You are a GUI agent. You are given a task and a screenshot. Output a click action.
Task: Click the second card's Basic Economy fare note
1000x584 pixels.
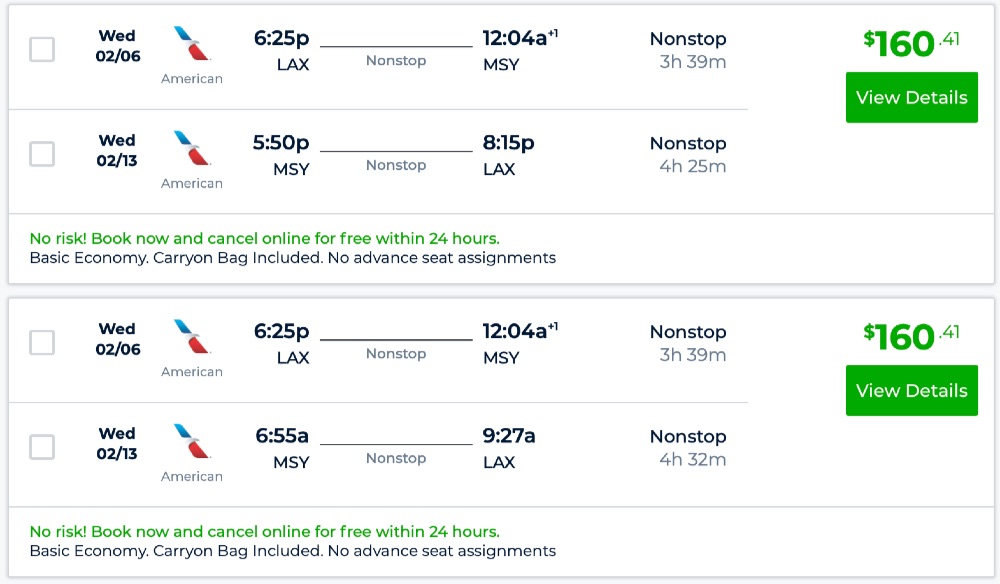[x=292, y=551]
